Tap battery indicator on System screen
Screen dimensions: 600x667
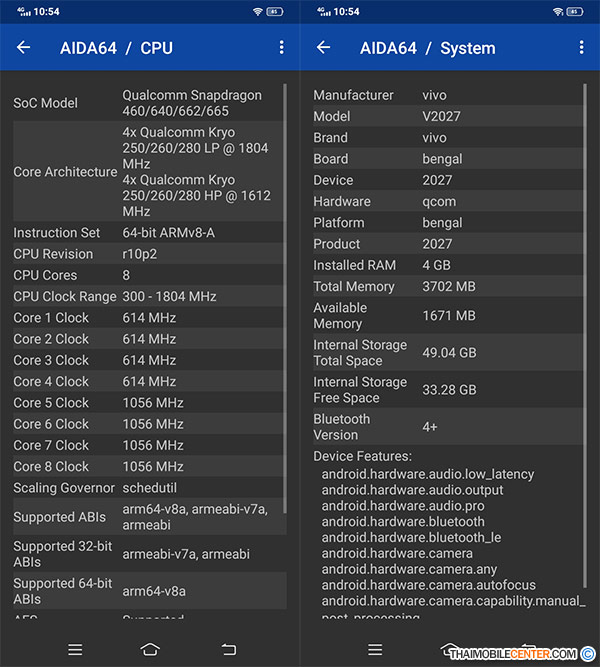pyautogui.click(x=575, y=11)
